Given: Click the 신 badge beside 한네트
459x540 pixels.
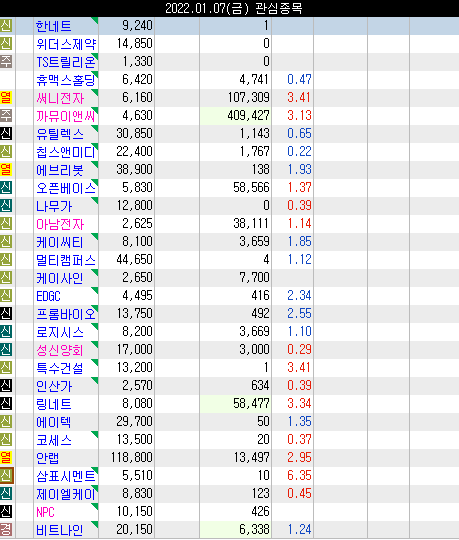Looking at the screenshot, I should pyautogui.click(x=6, y=26).
